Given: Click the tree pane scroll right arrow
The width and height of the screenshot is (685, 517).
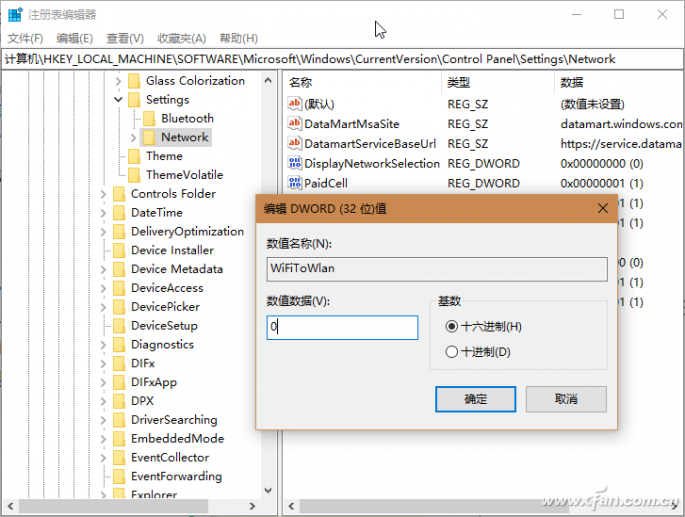Looking at the screenshot, I should 252,506.
